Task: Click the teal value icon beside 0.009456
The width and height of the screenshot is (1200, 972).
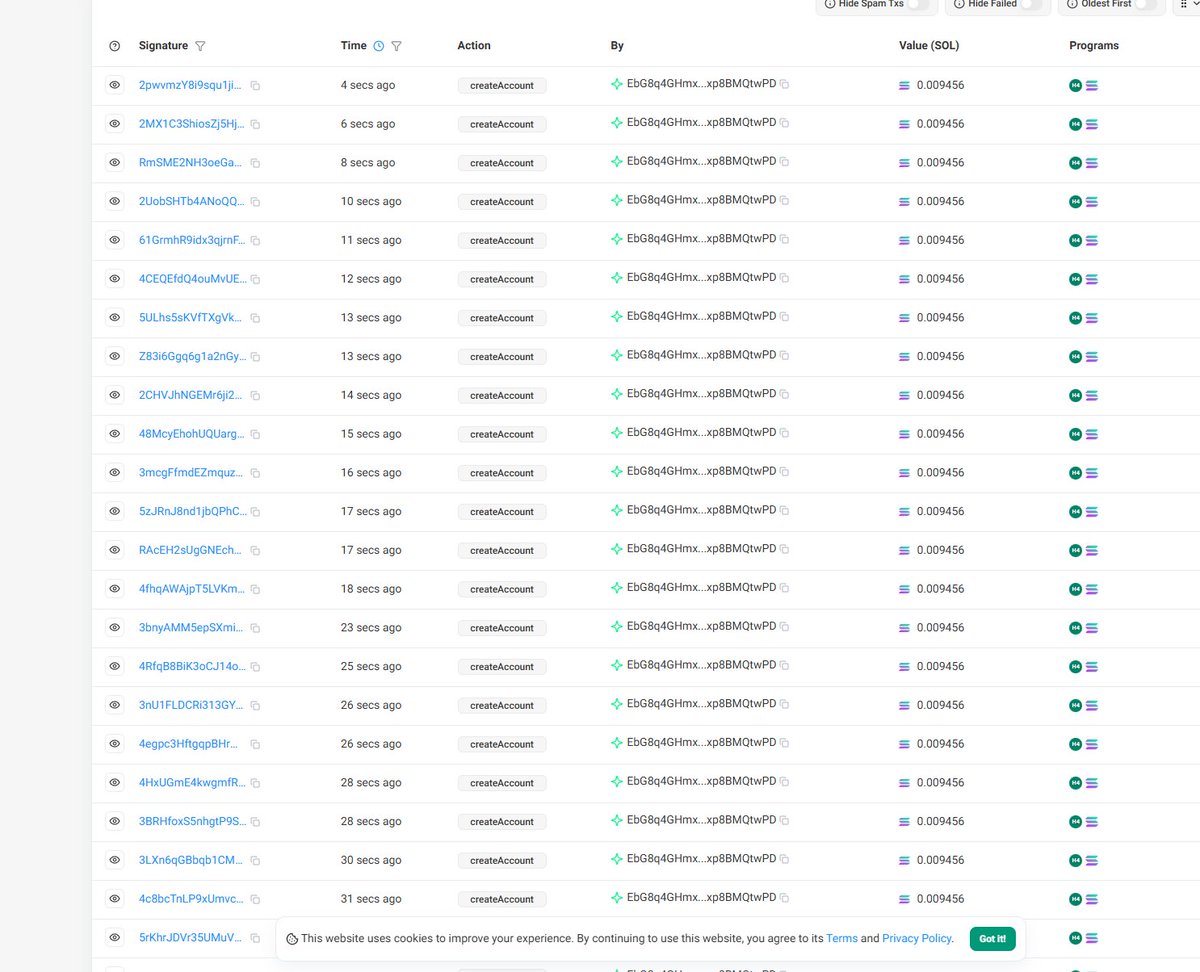Action: (904, 85)
